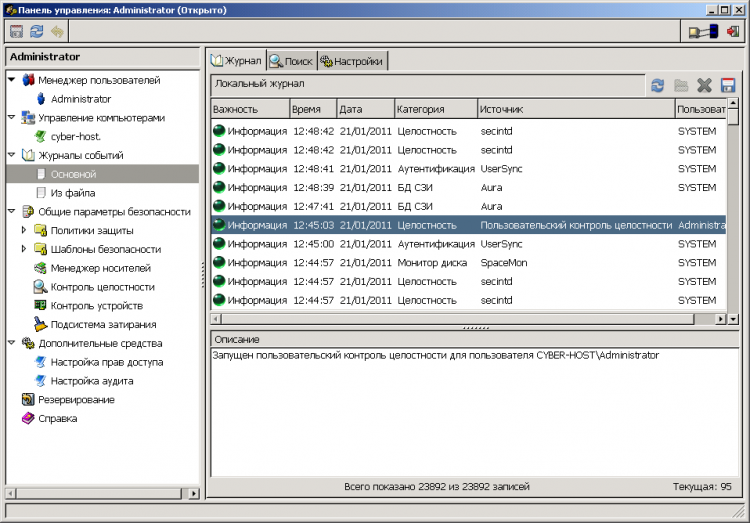
Task: Click the Дополнительные средства gears icon
Action: 28,343
